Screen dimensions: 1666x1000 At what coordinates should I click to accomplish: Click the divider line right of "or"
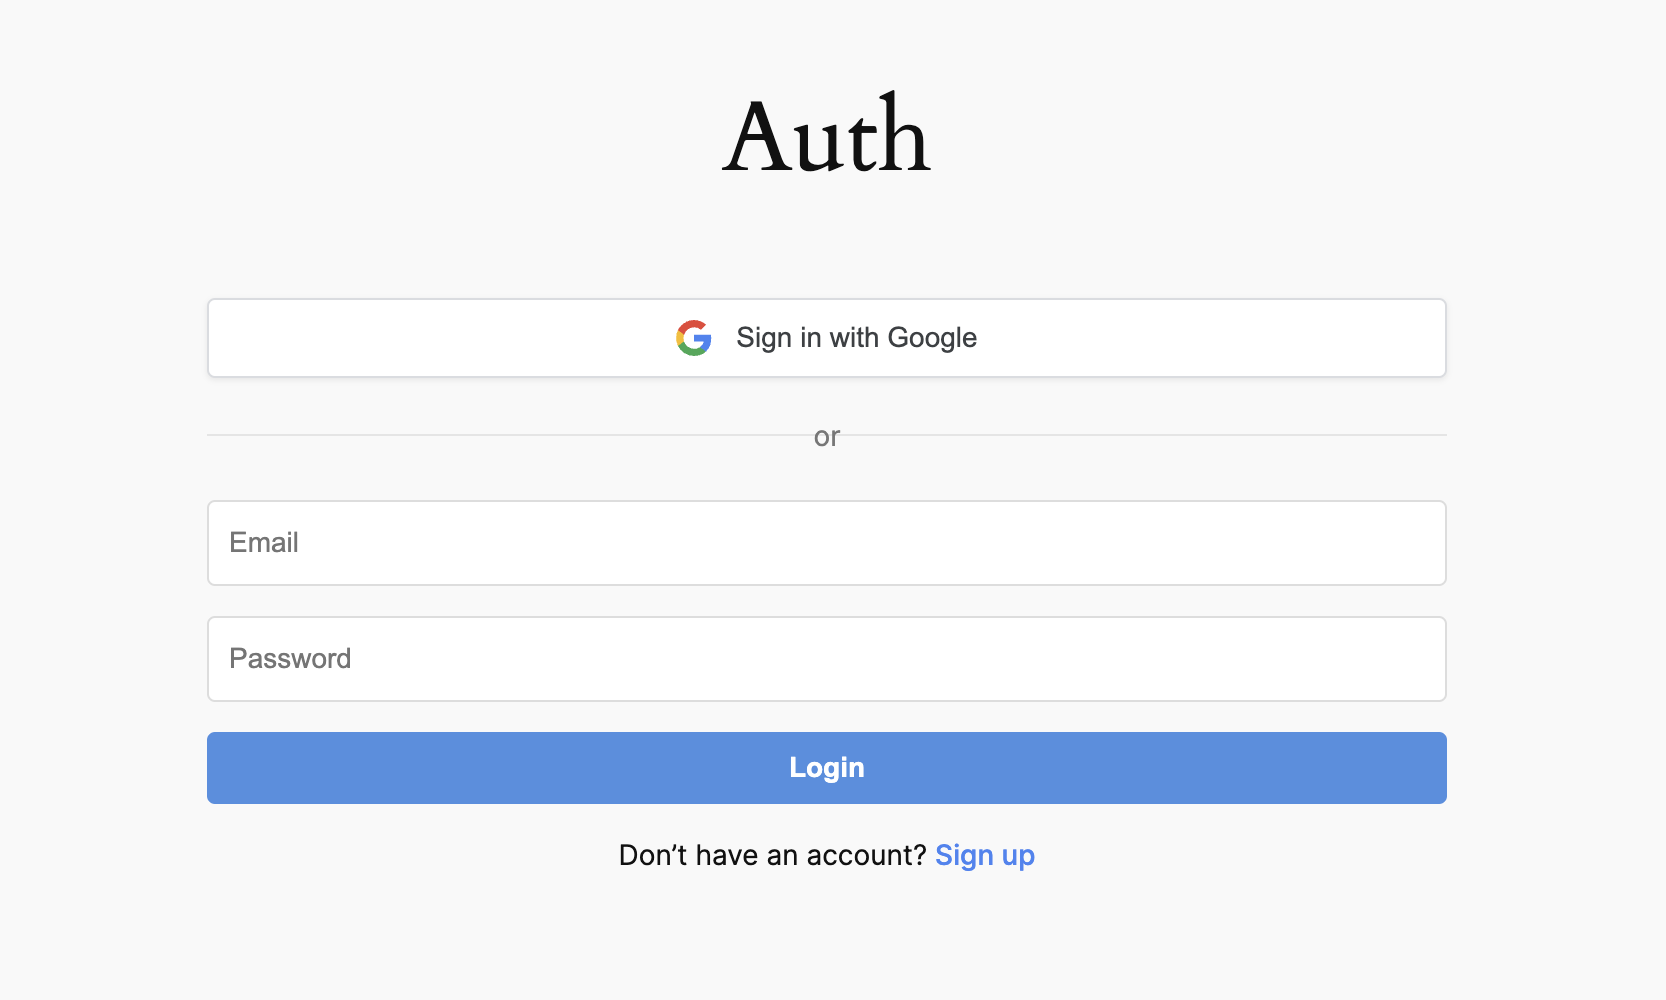1150,435
